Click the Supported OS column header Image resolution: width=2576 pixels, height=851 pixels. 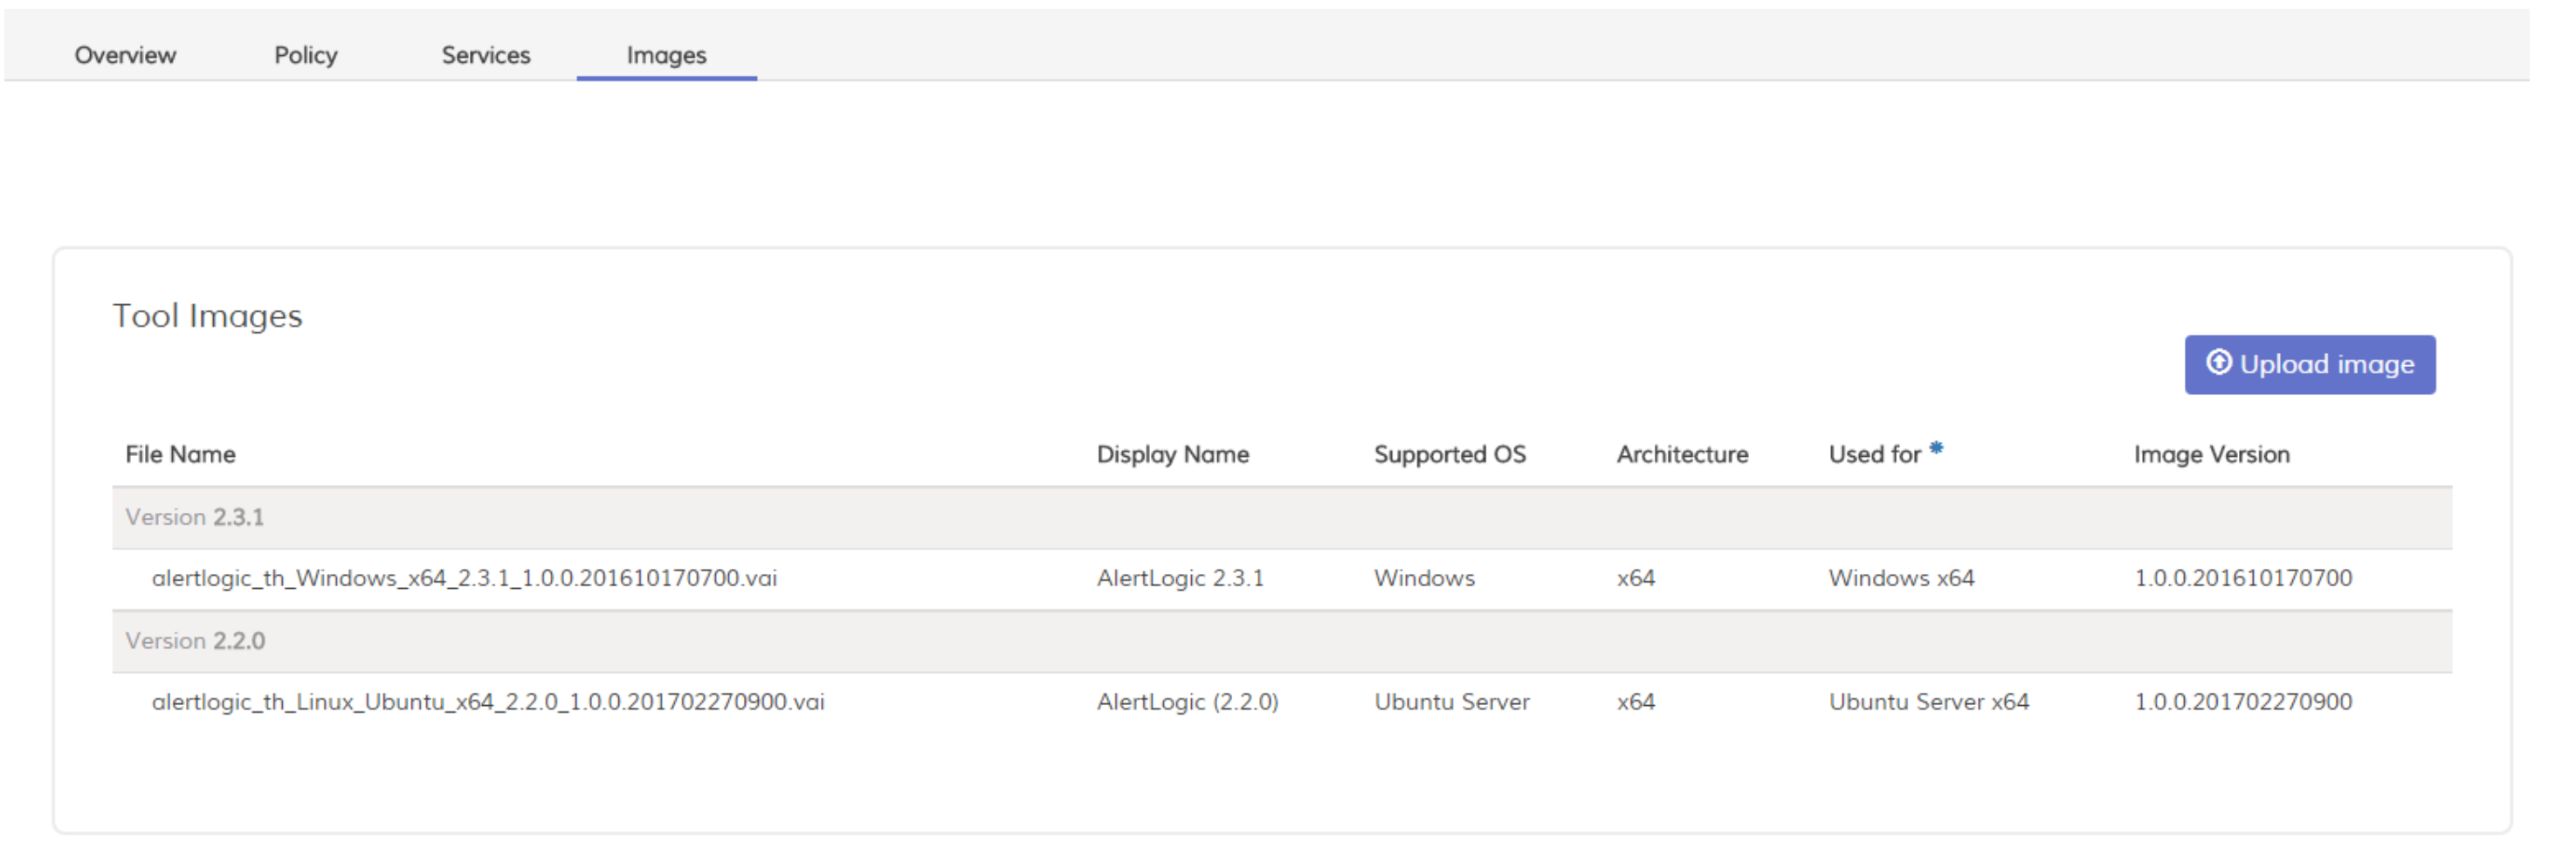1449,454
